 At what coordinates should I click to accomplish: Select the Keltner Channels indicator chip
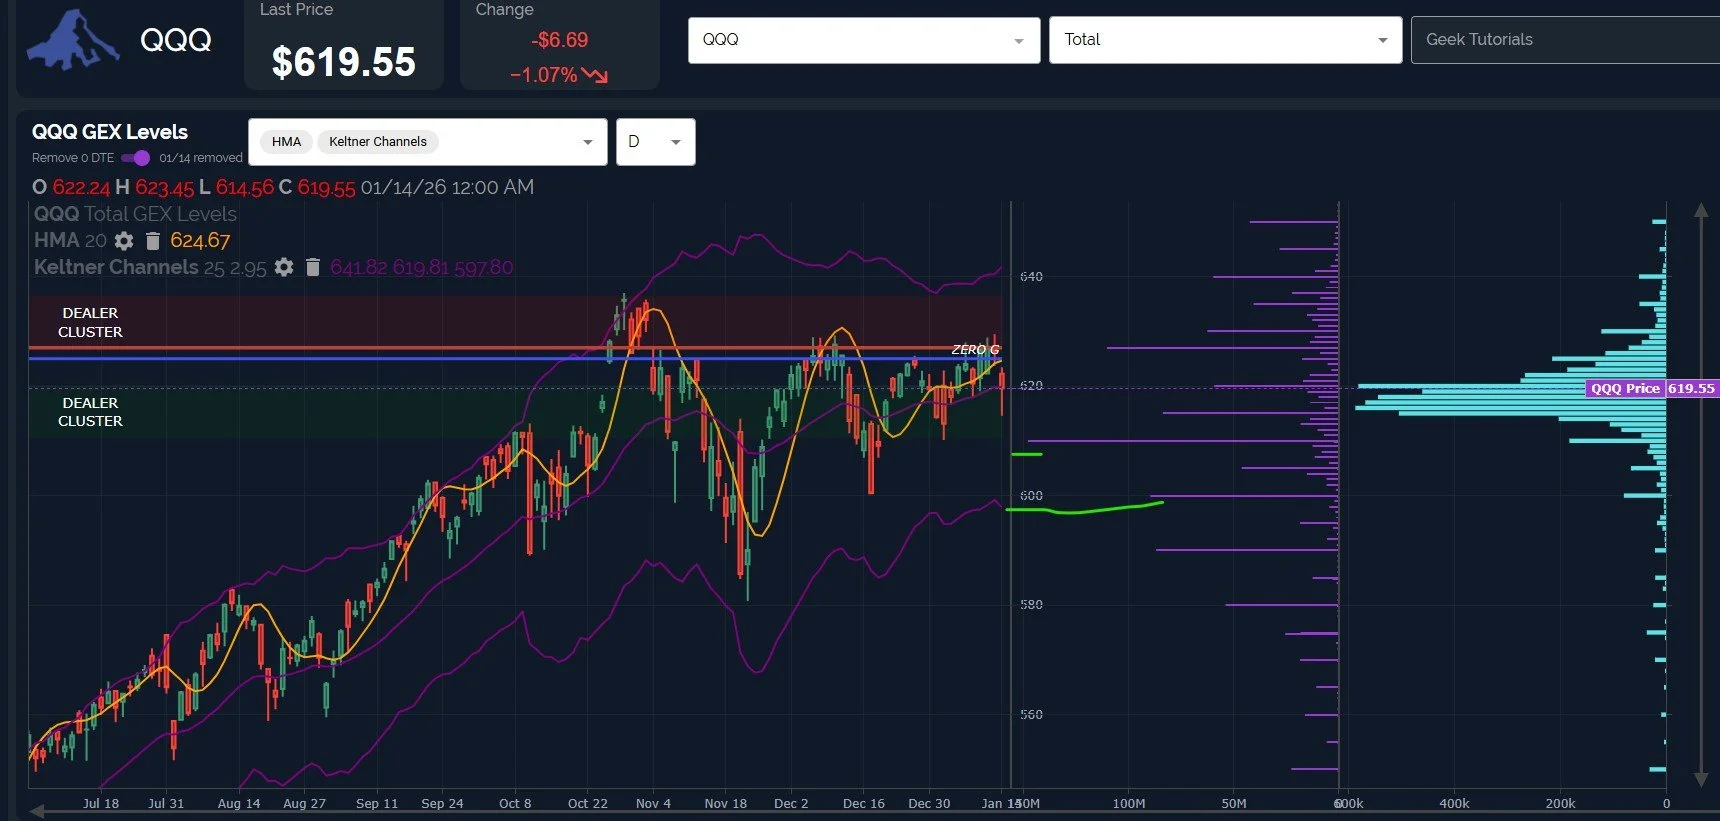(378, 142)
